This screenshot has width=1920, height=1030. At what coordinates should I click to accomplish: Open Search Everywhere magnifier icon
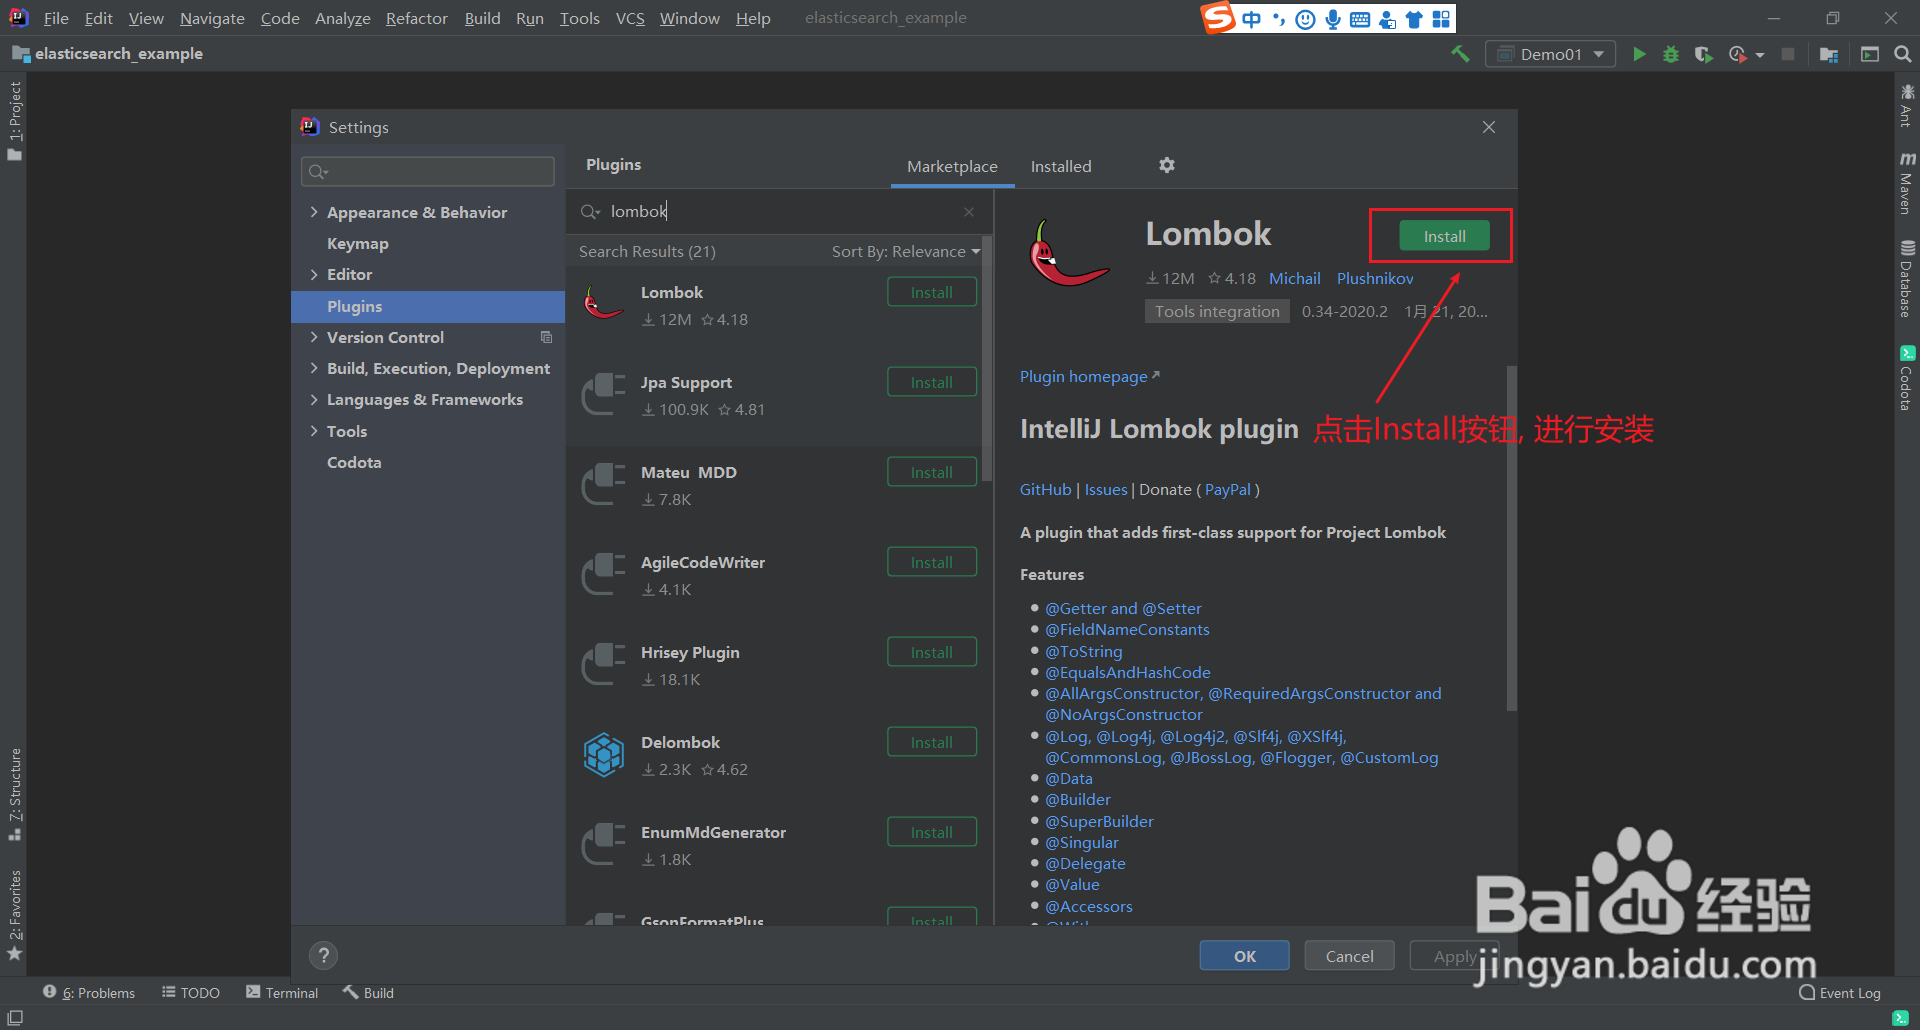[x=1902, y=54]
